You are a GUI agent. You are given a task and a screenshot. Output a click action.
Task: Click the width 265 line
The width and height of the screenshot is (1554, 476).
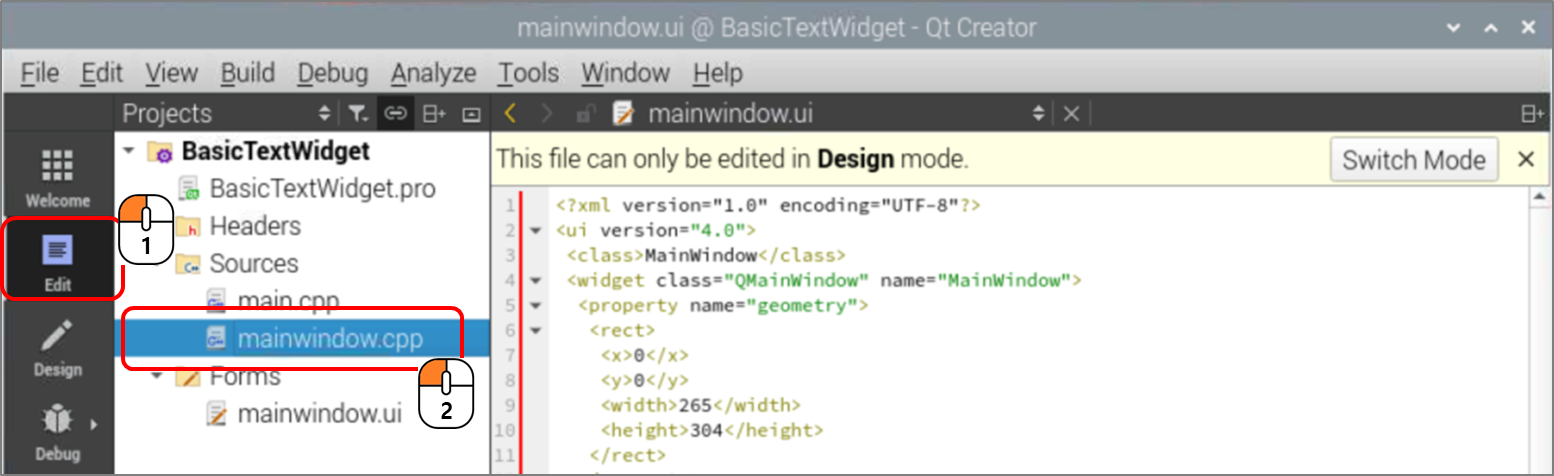click(701, 406)
